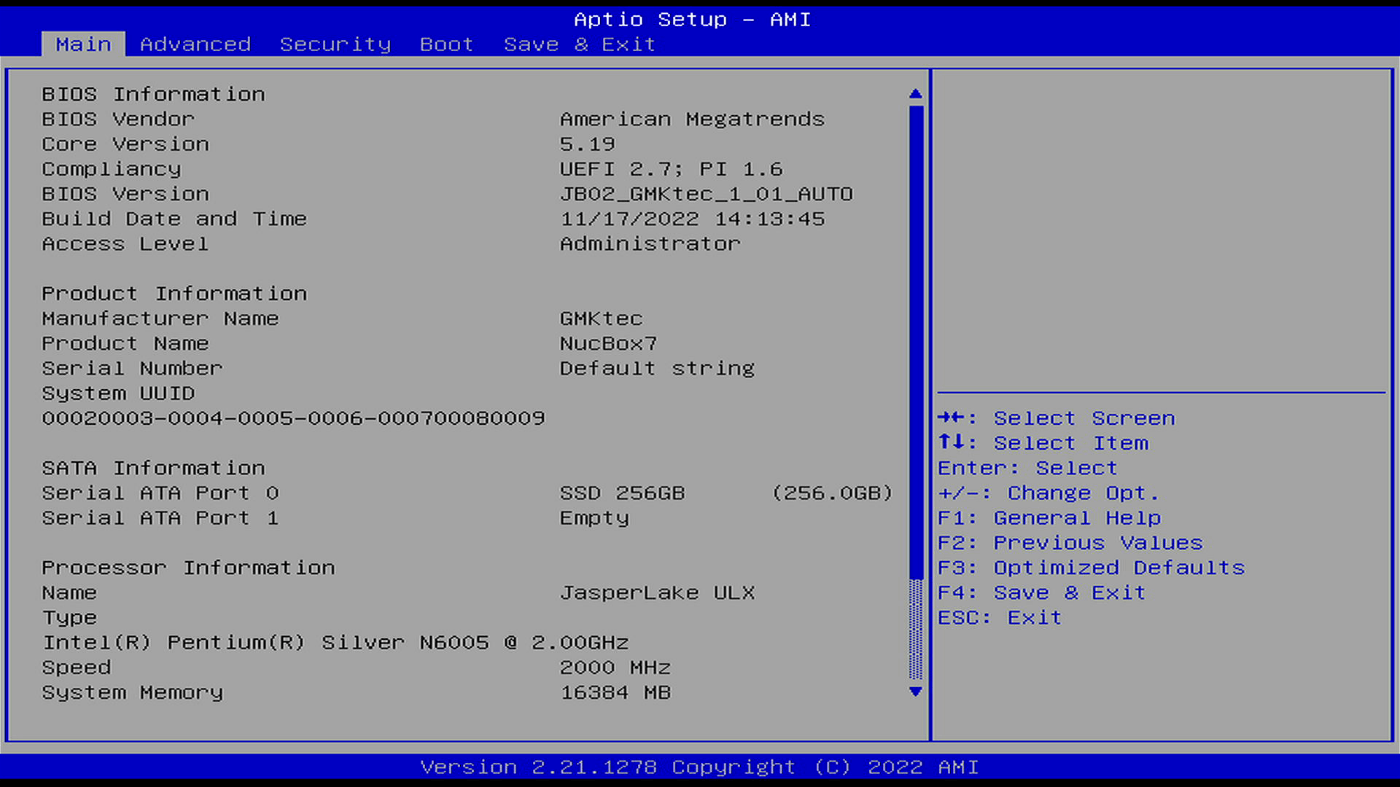Select the Access Level label
This screenshot has width=1400, height=787.
click(125, 244)
